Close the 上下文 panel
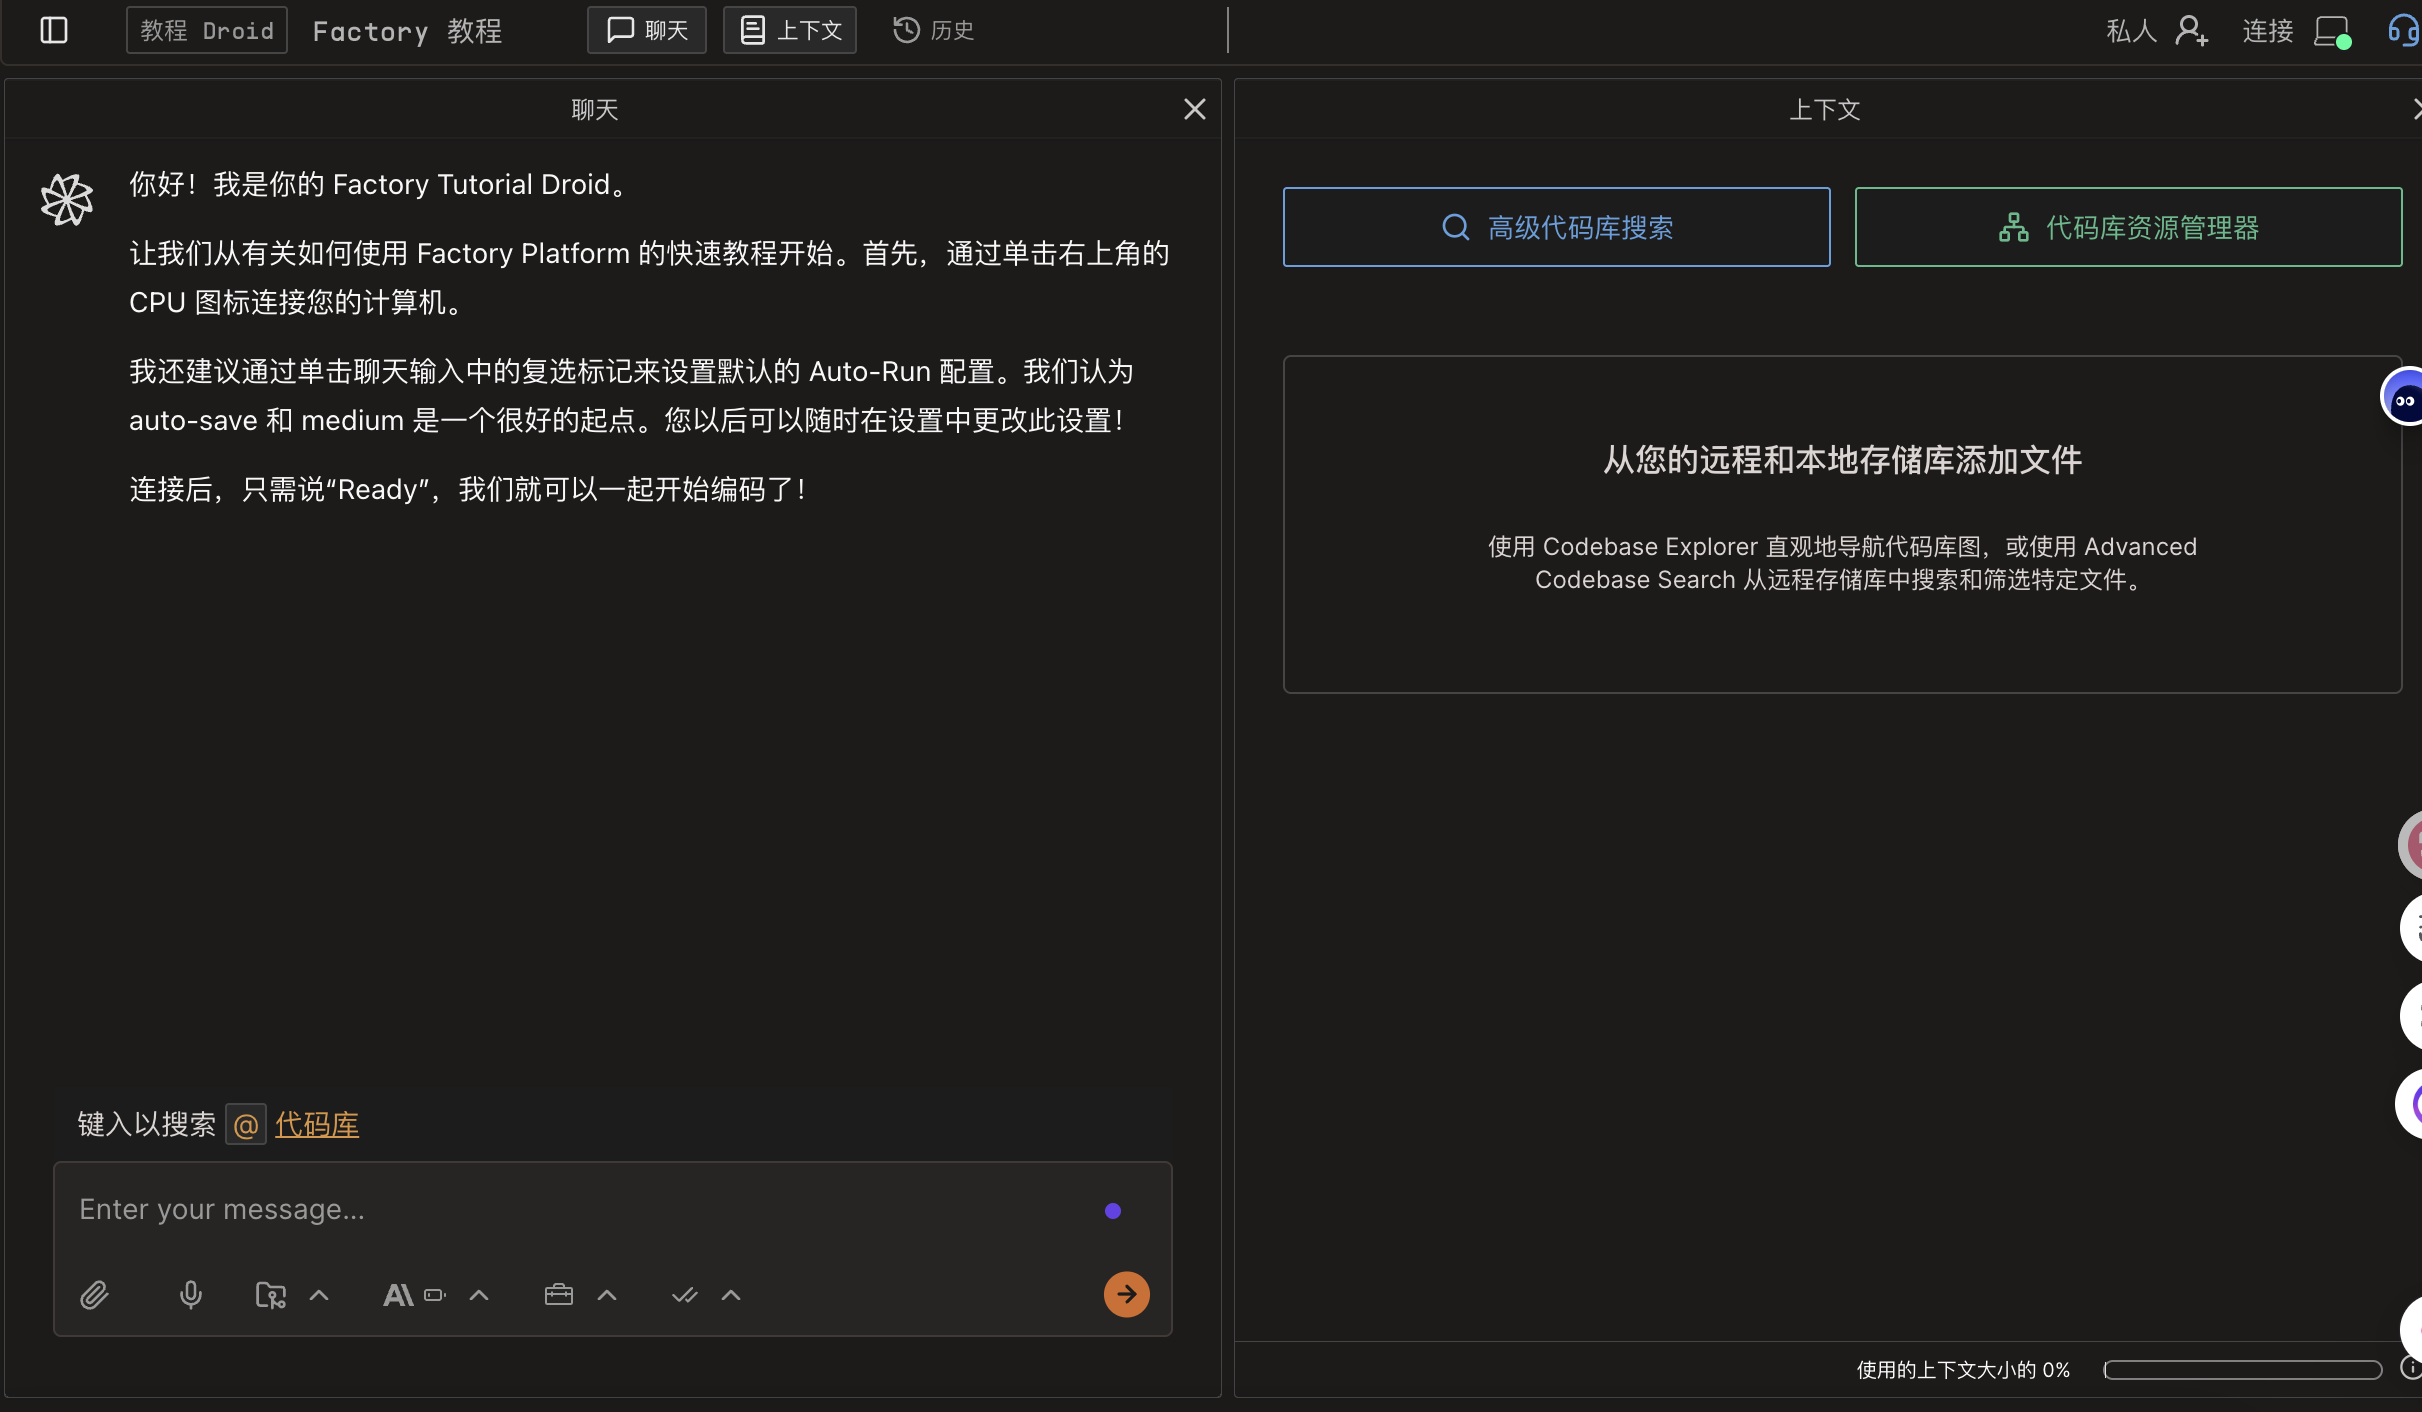The width and height of the screenshot is (2422, 1412). pos(2416,109)
